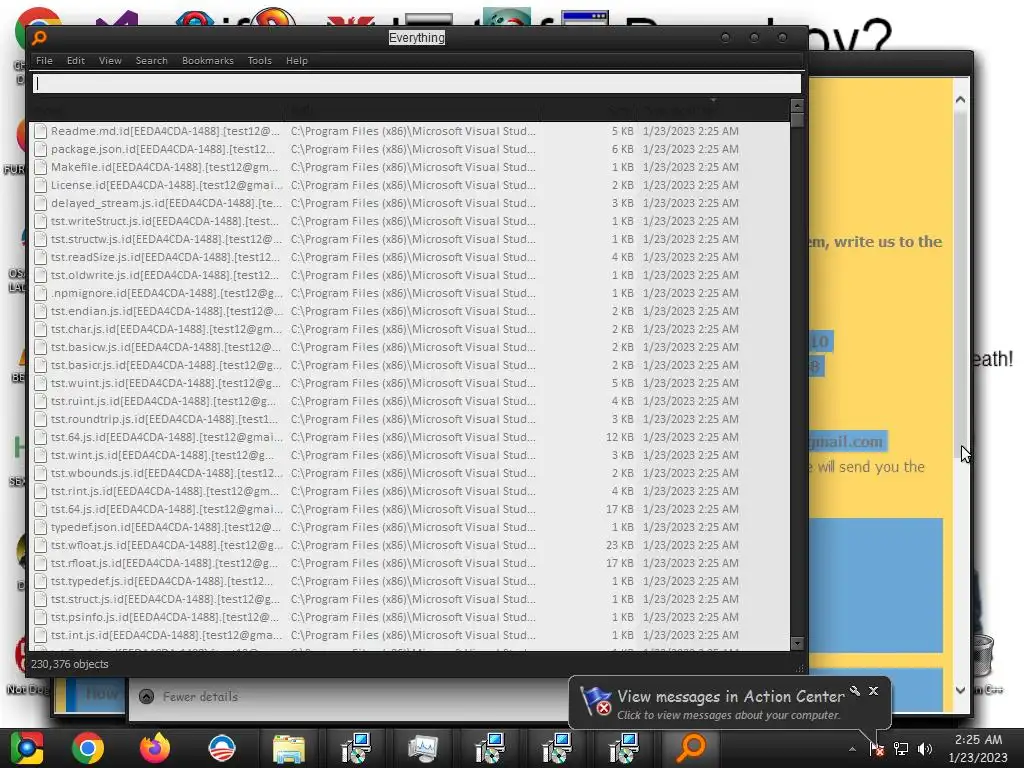Select the tst.endian.js file name
Screen dimensions: 1024x768
(167, 311)
